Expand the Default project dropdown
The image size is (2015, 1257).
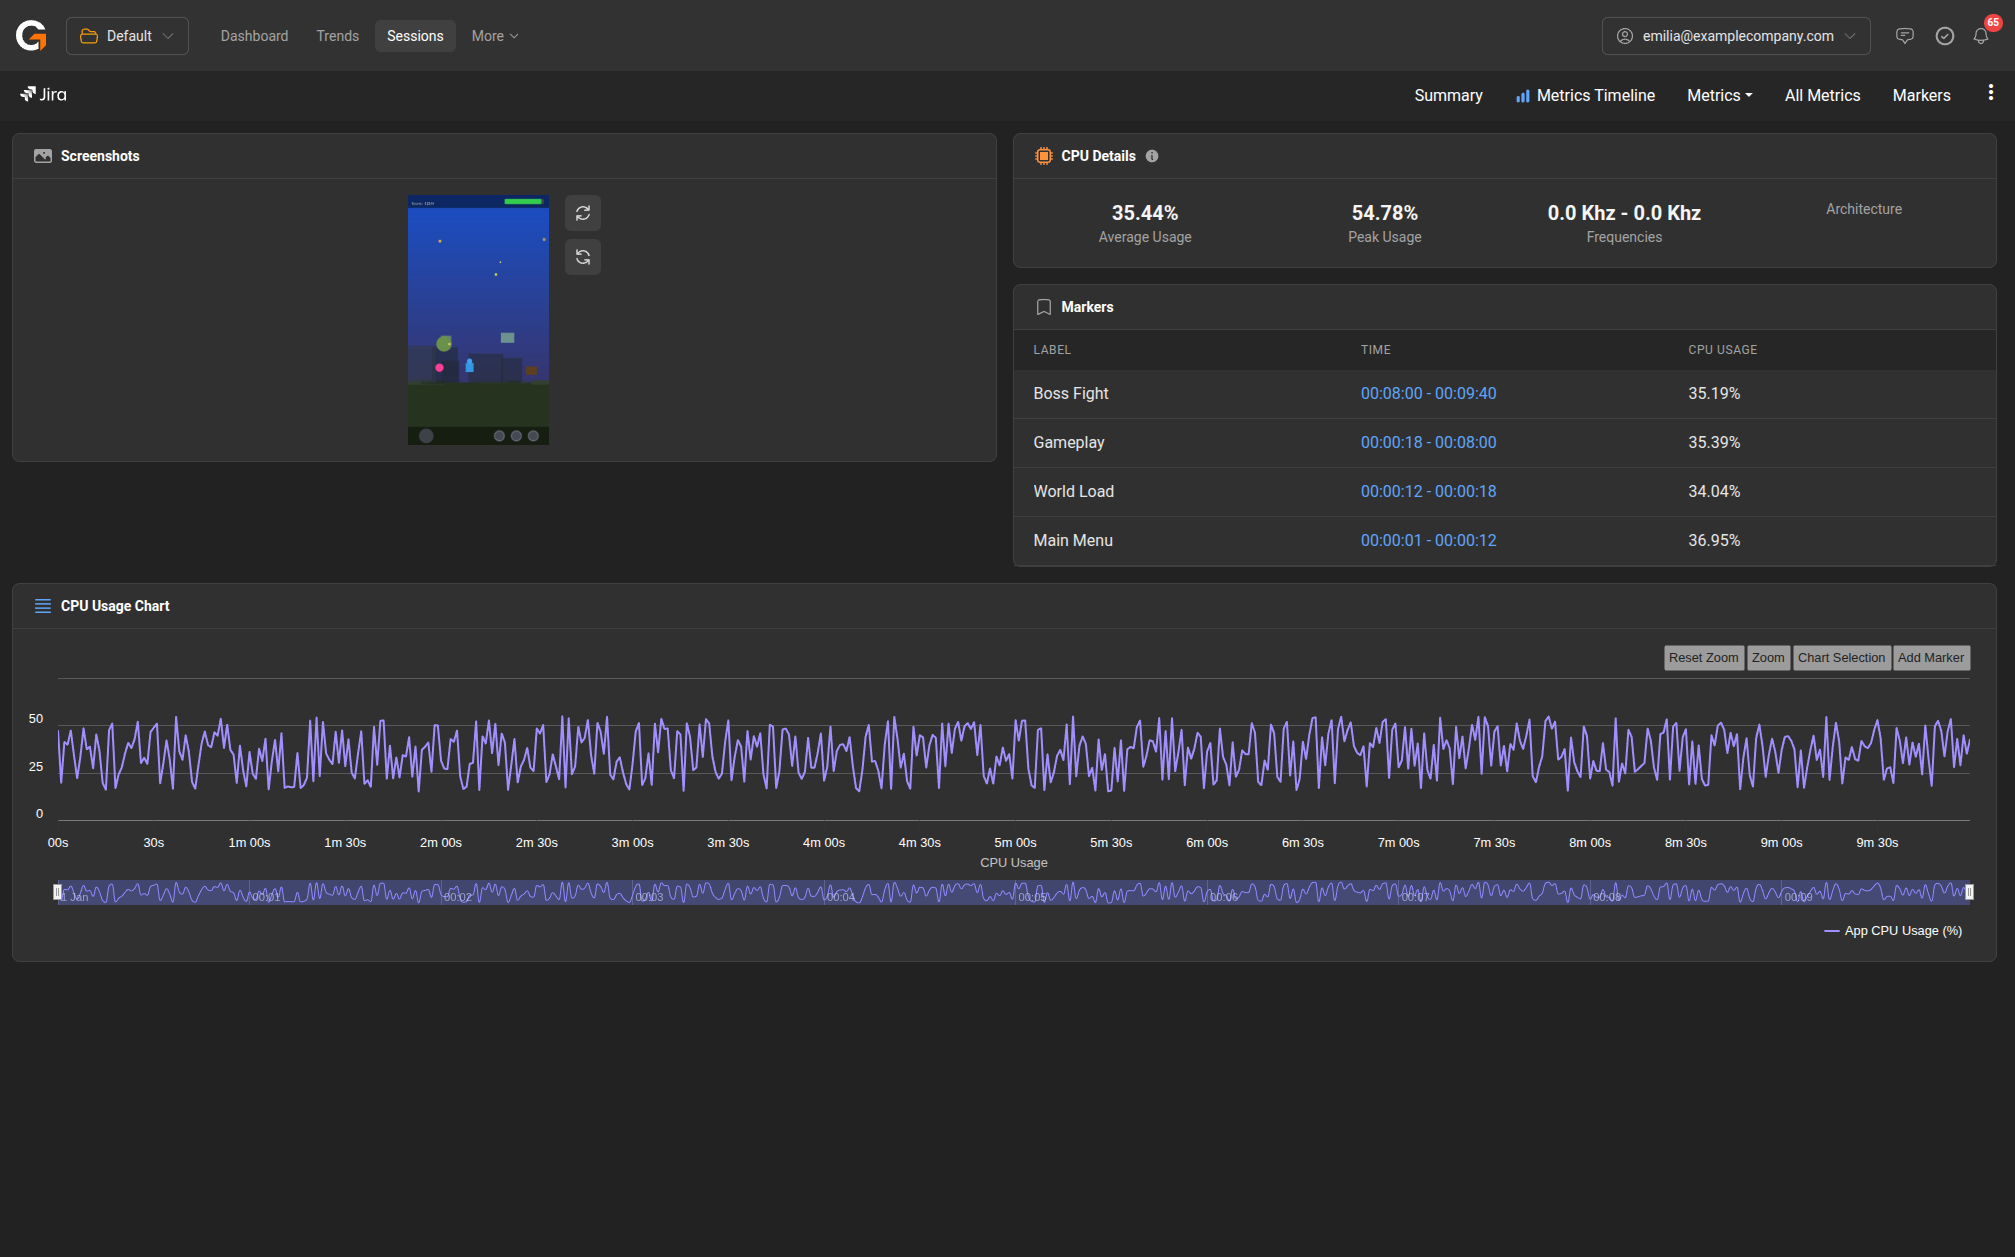[127, 36]
